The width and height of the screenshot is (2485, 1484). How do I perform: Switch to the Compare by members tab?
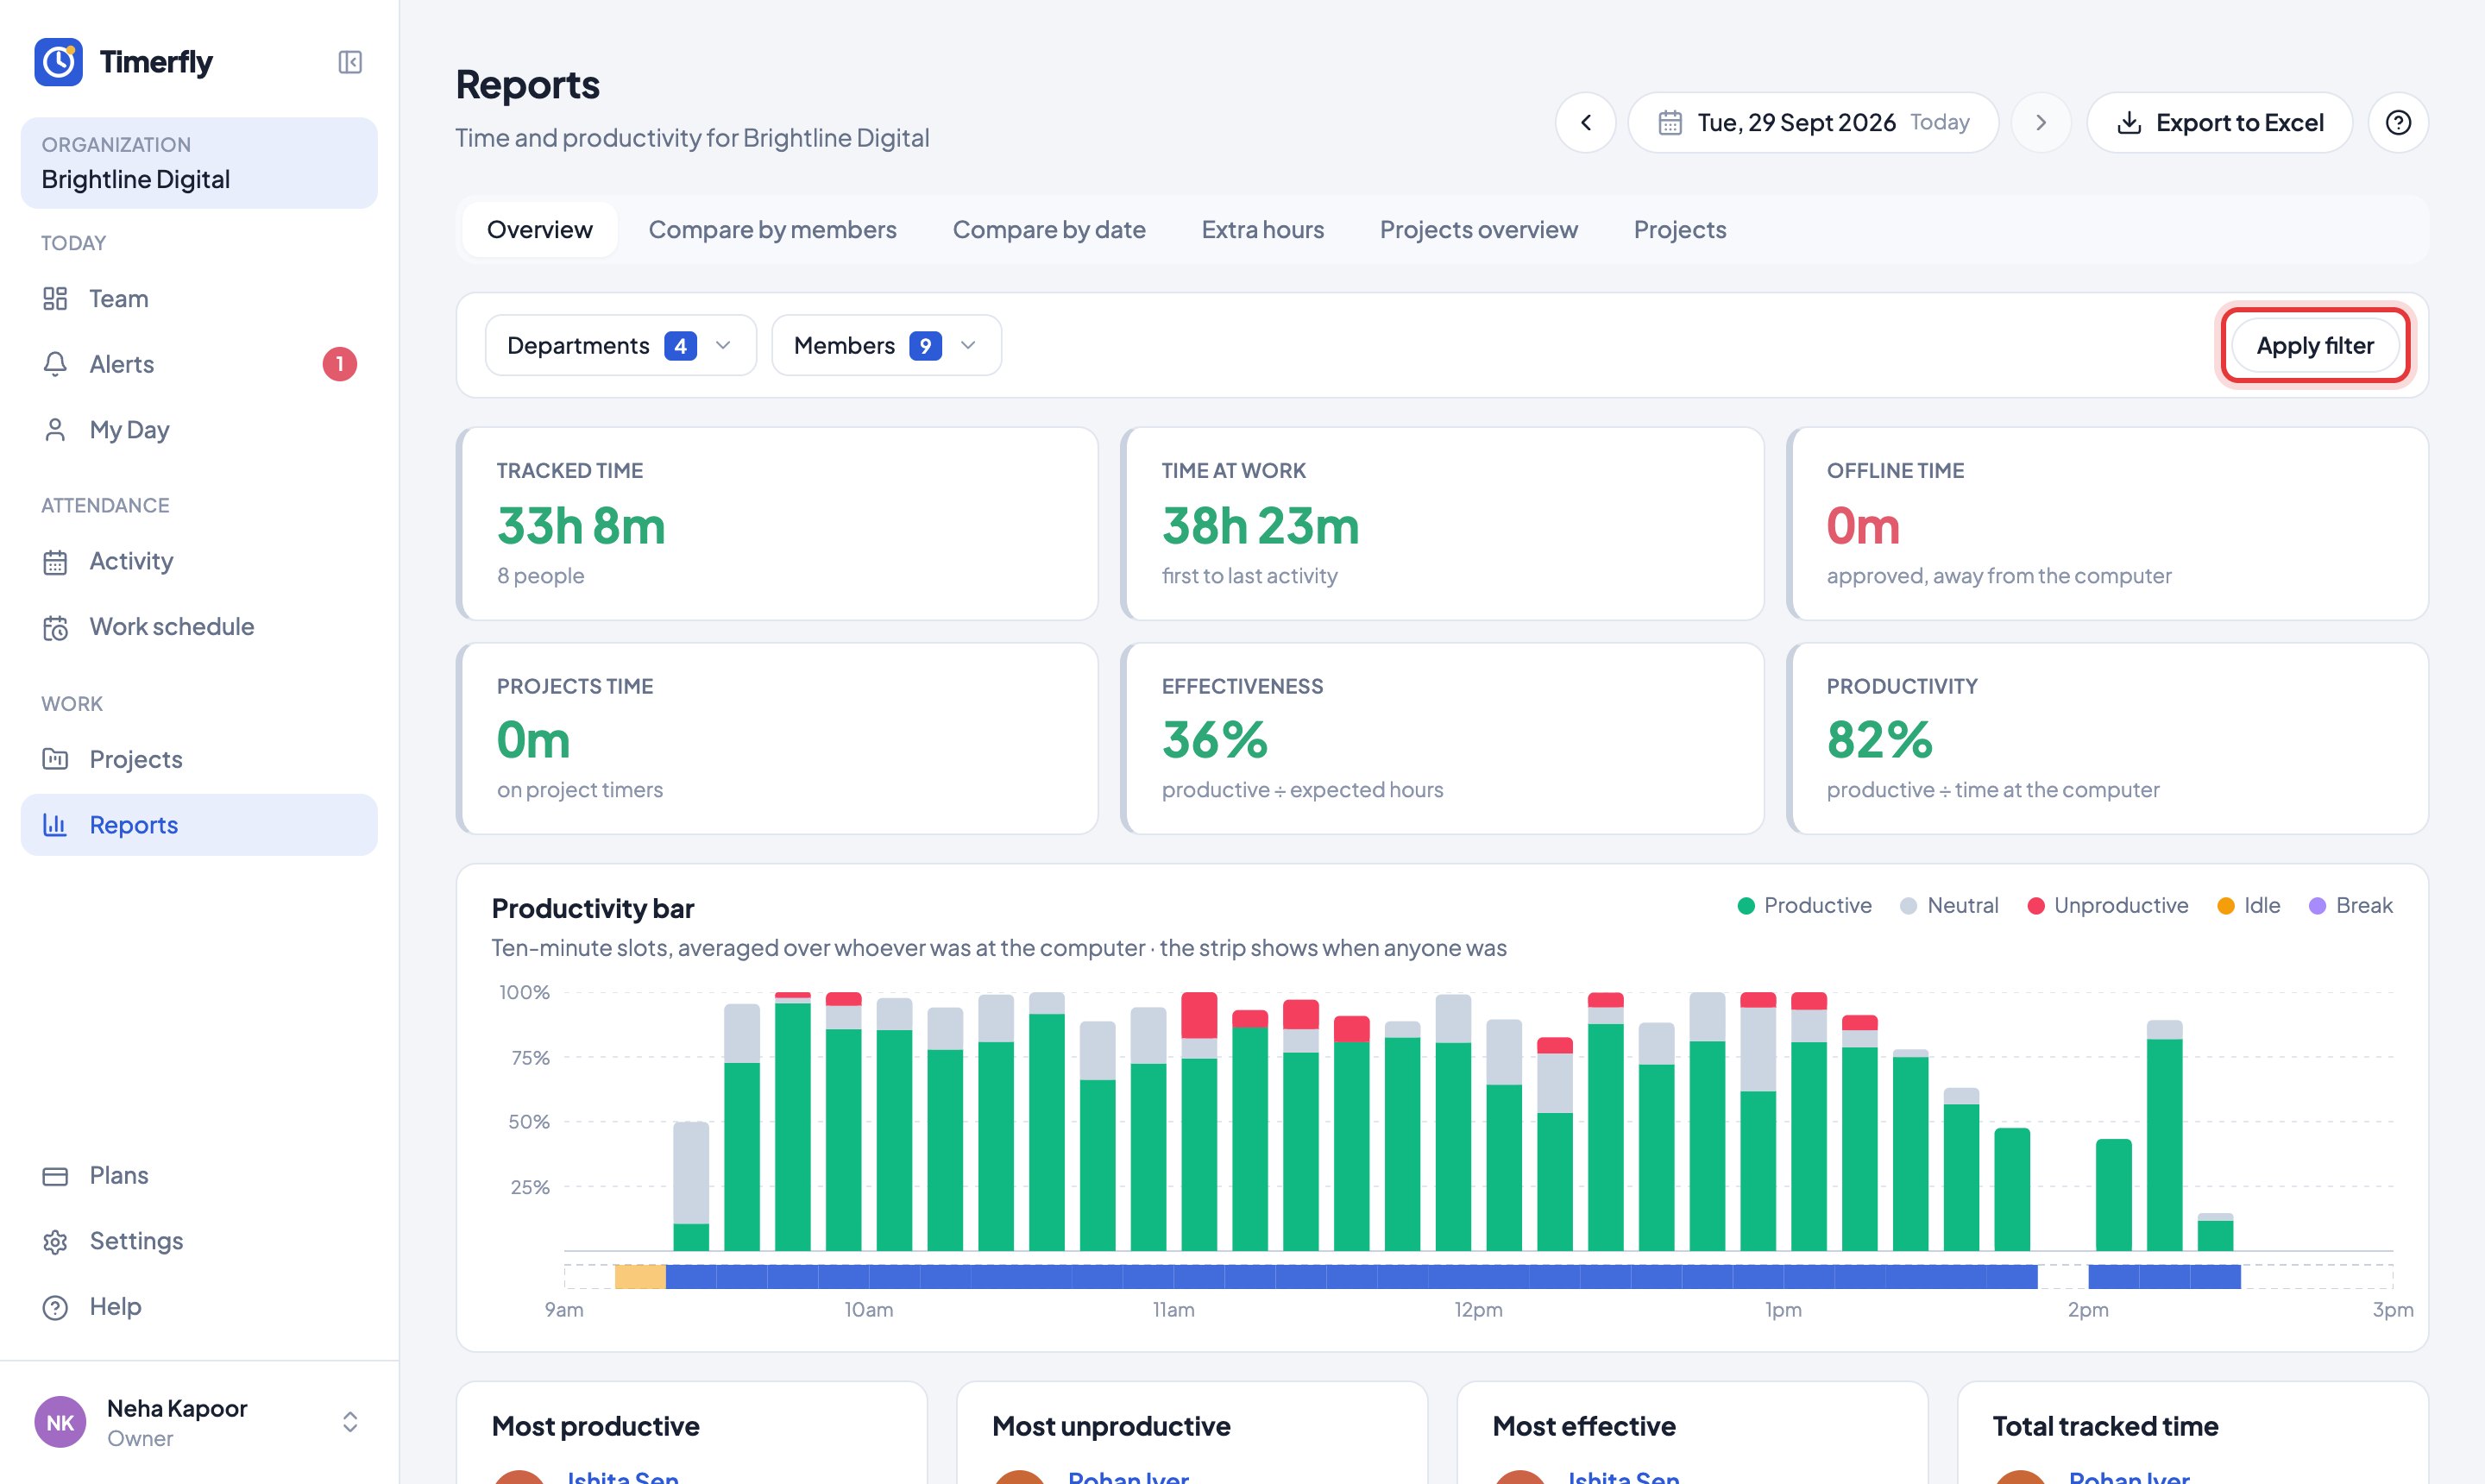click(x=772, y=230)
